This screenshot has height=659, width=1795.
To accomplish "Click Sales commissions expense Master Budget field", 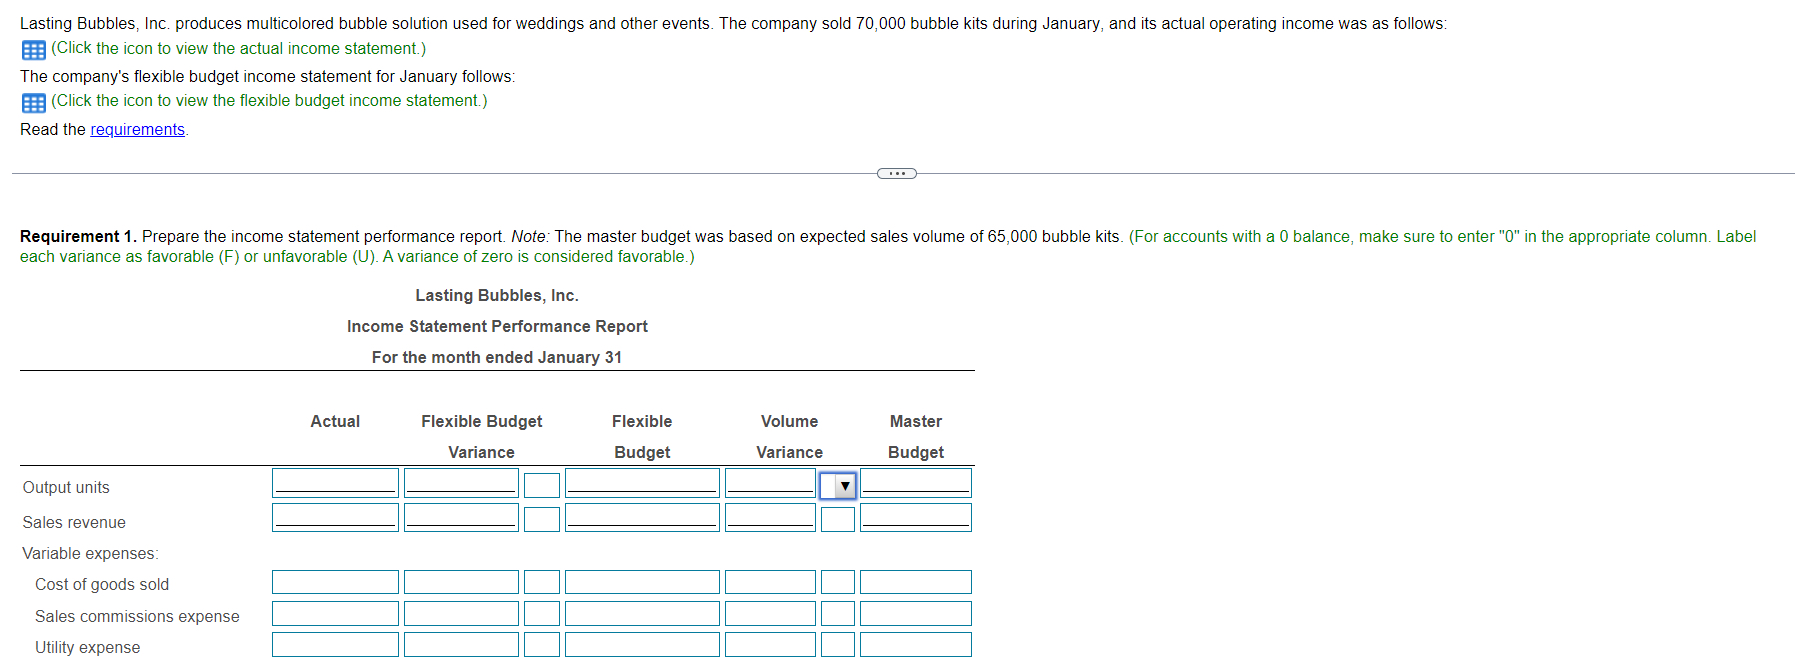I will pos(916,613).
